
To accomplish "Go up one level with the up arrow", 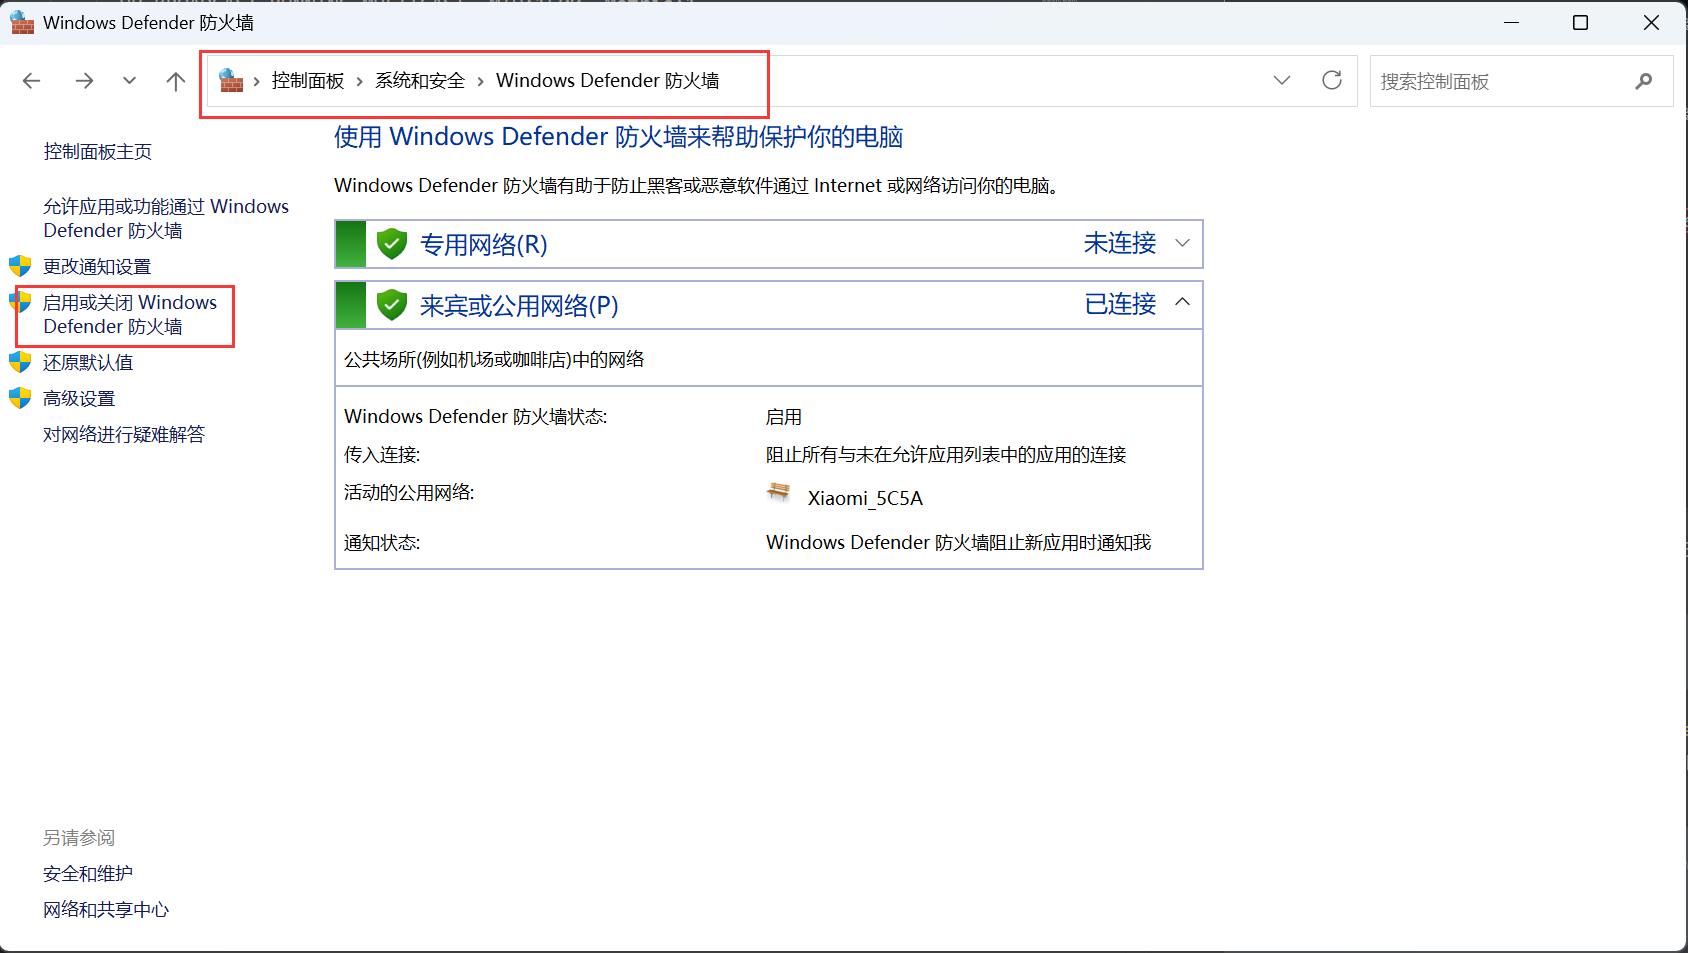I will [x=176, y=81].
